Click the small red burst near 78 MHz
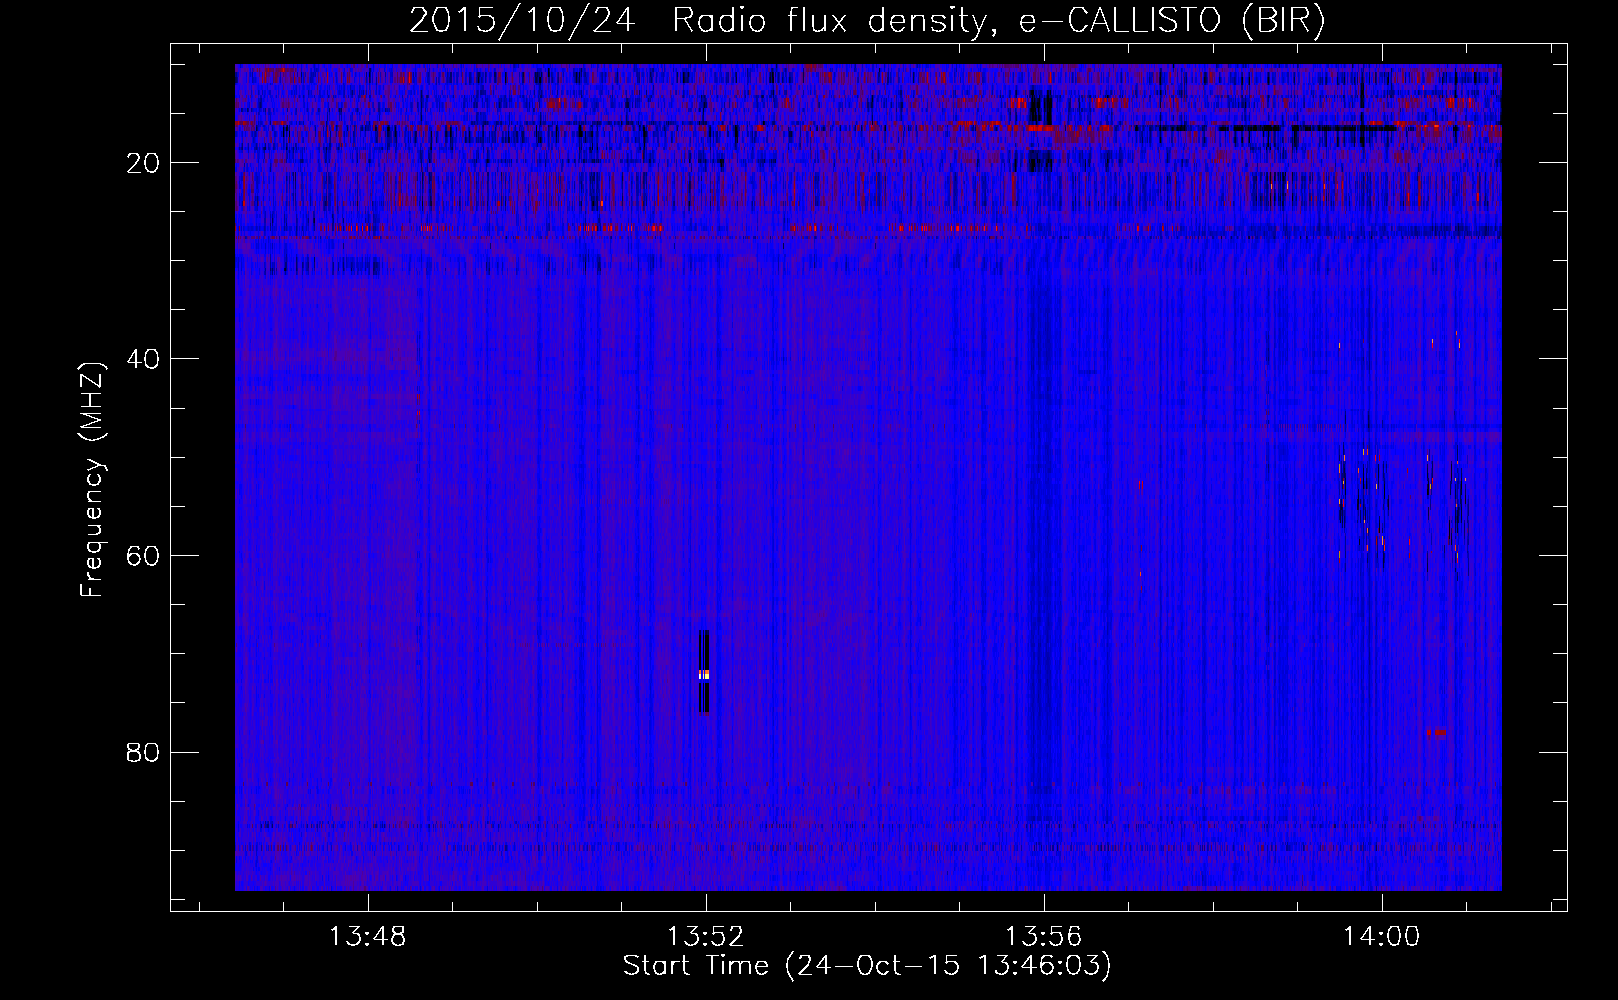Image resolution: width=1618 pixels, height=1000 pixels. click(x=1436, y=732)
